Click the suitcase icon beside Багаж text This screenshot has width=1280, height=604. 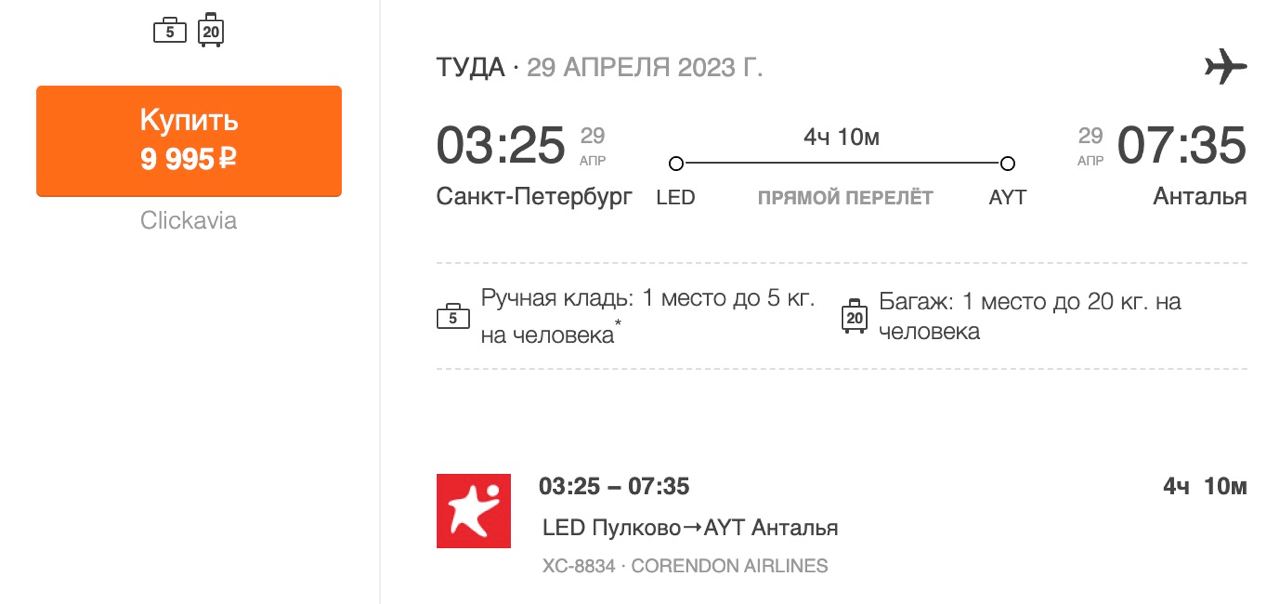click(854, 316)
